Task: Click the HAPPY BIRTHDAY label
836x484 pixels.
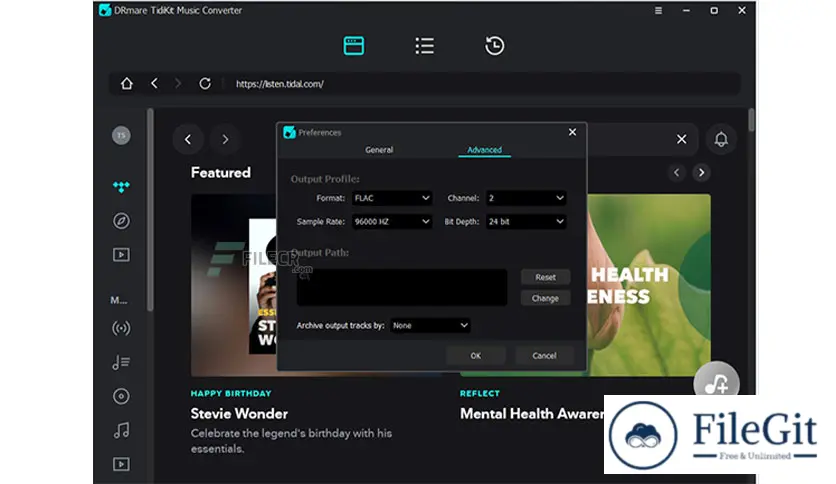Action: click(x=231, y=393)
